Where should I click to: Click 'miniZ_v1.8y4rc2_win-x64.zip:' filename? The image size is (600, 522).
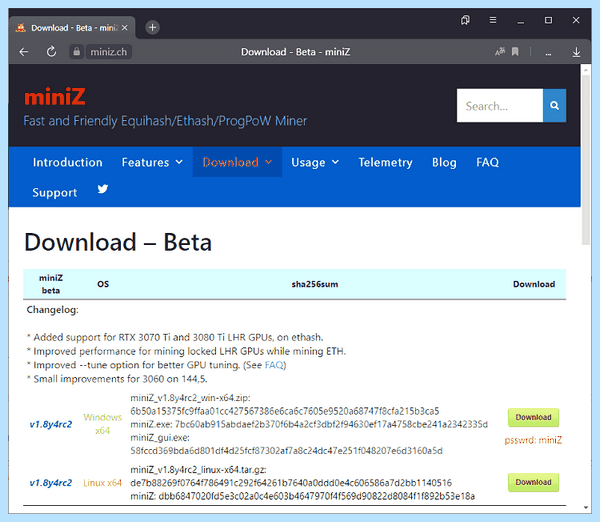click(190, 398)
